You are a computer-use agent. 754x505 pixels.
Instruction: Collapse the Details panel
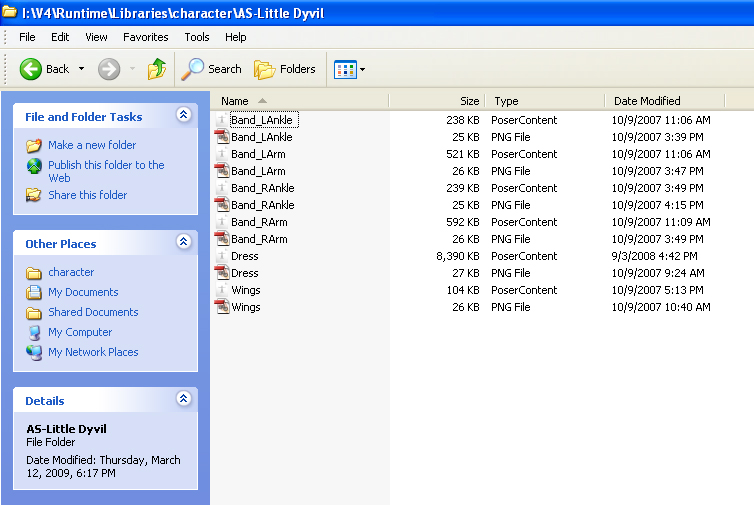tap(183, 398)
